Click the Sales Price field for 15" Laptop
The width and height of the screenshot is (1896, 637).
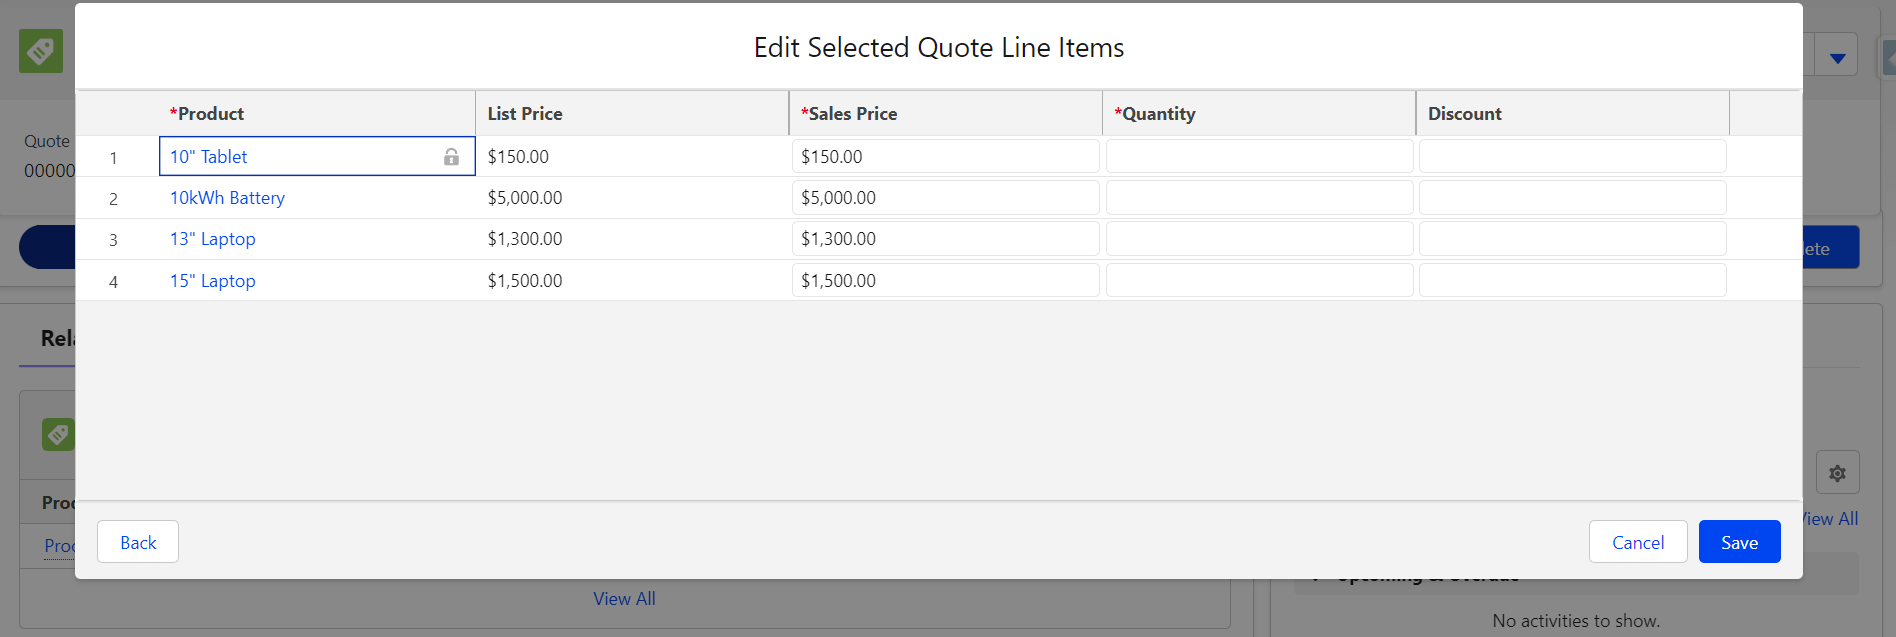(945, 281)
